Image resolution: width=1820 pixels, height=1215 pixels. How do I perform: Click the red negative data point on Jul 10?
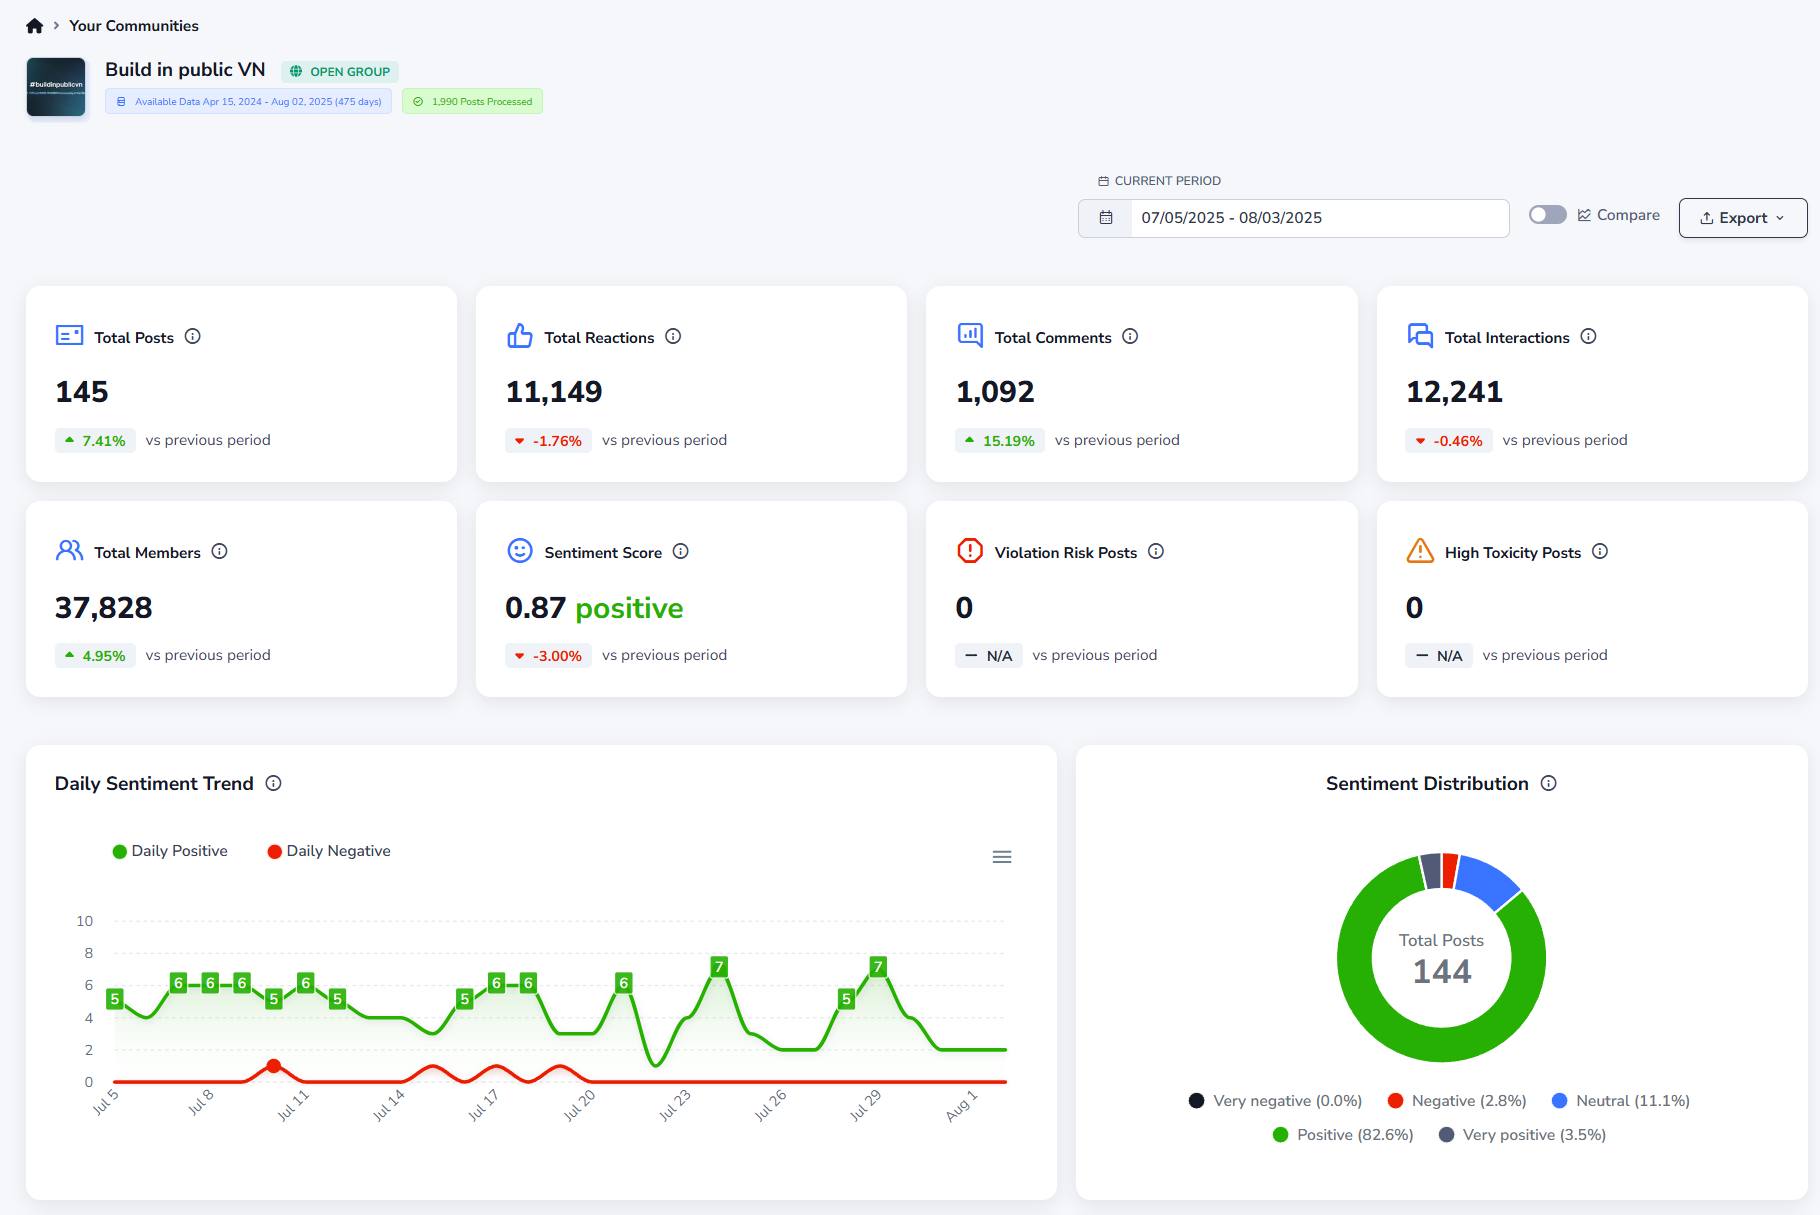274,1066
